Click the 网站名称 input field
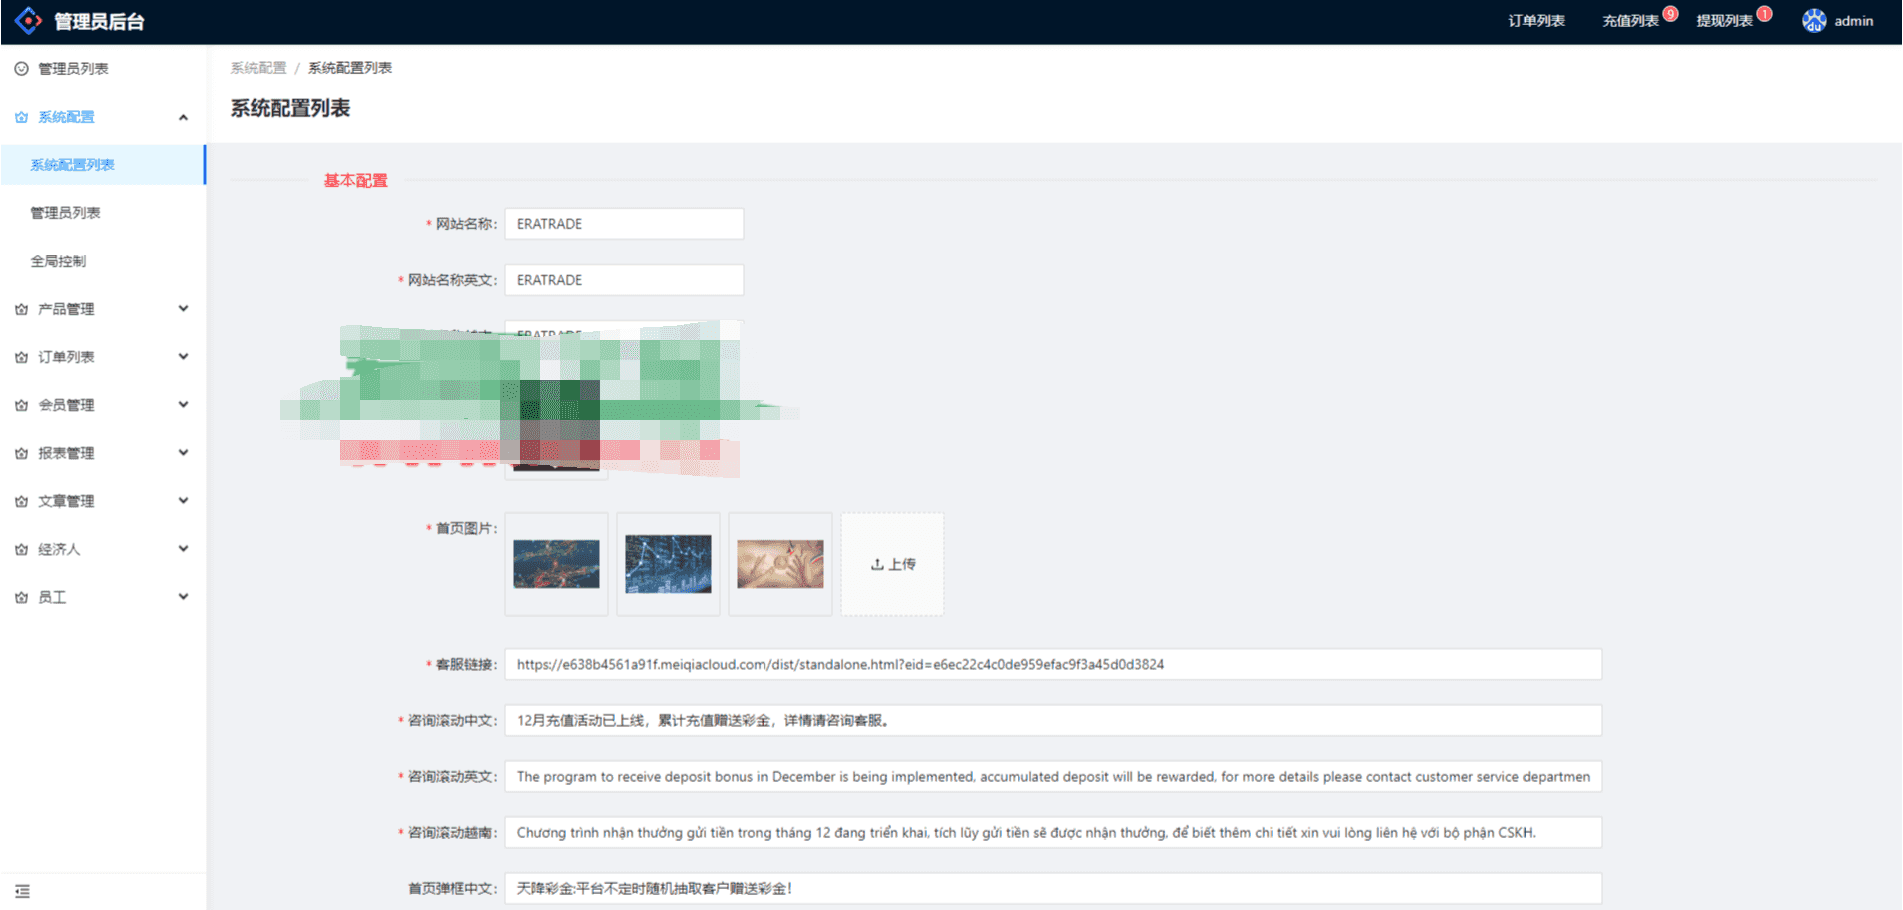 (x=624, y=224)
